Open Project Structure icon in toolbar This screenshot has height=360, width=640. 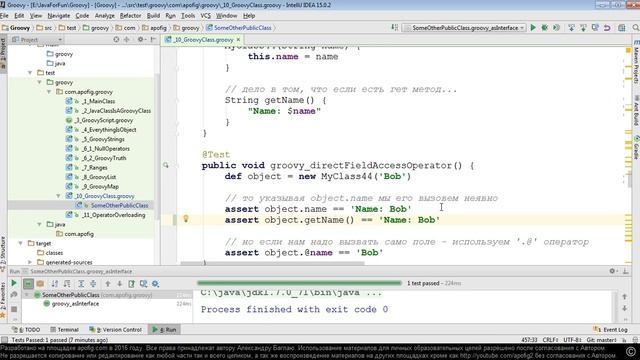click(622, 28)
